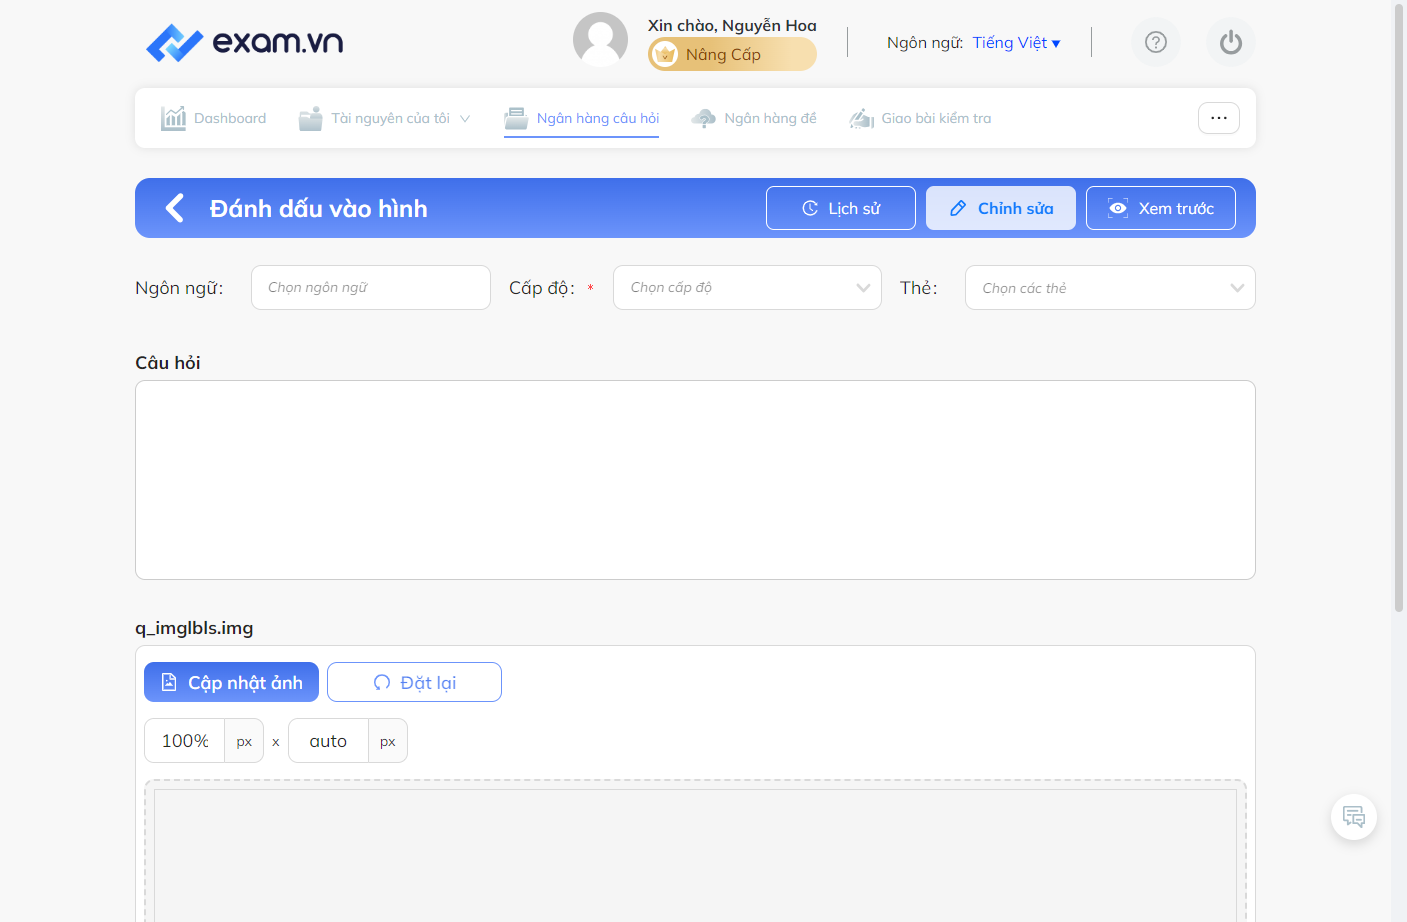Screen dimensions: 1407x922
Task: Open the Dashboard tab
Action: (x=214, y=118)
